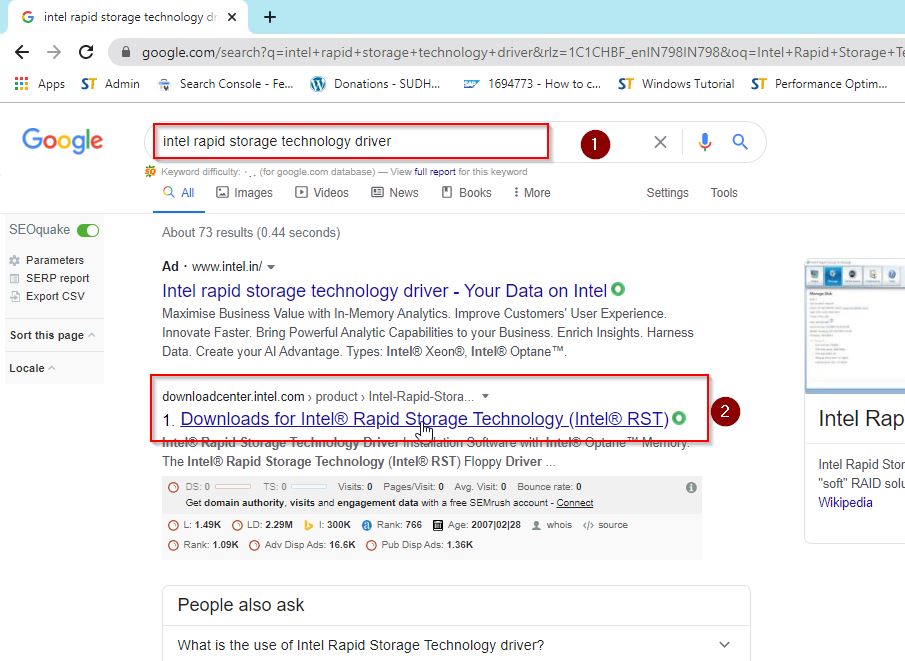The height and width of the screenshot is (661, 905).
Task: Open the More search categories menu
Action: (532, 193)
